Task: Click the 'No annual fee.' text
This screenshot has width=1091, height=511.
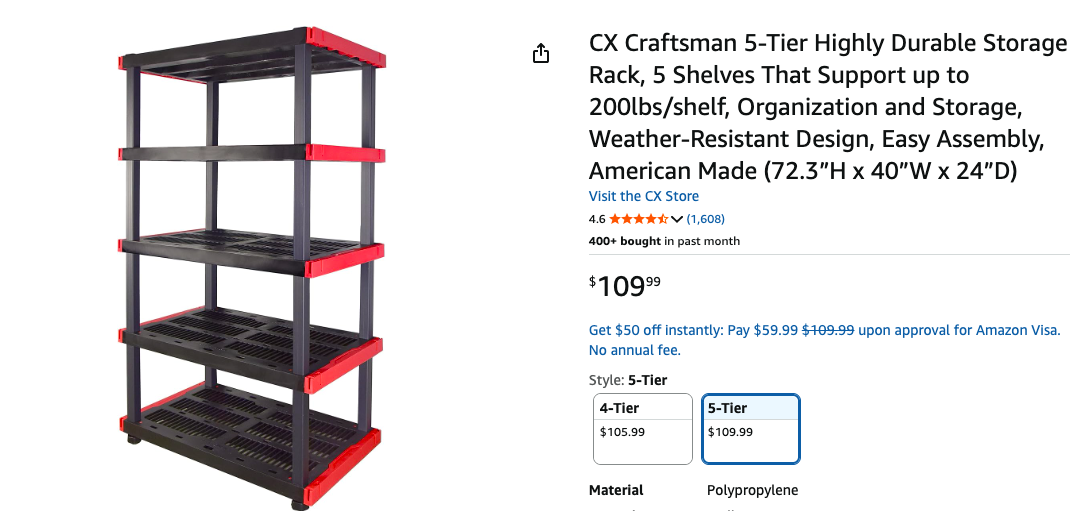Action: tap(634, 350)
